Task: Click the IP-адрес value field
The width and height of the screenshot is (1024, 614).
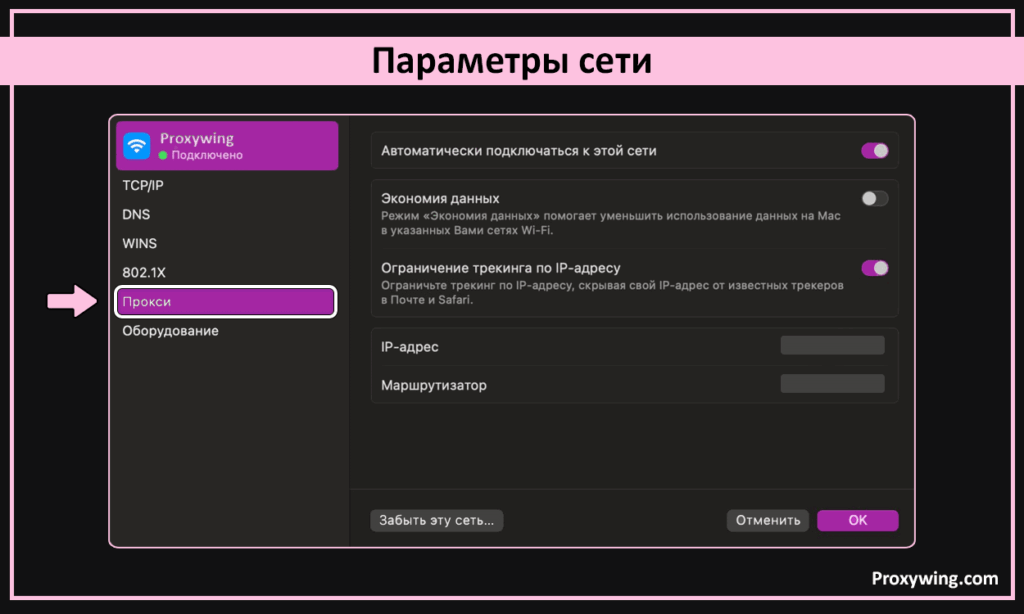Action: tap(831, 346)
